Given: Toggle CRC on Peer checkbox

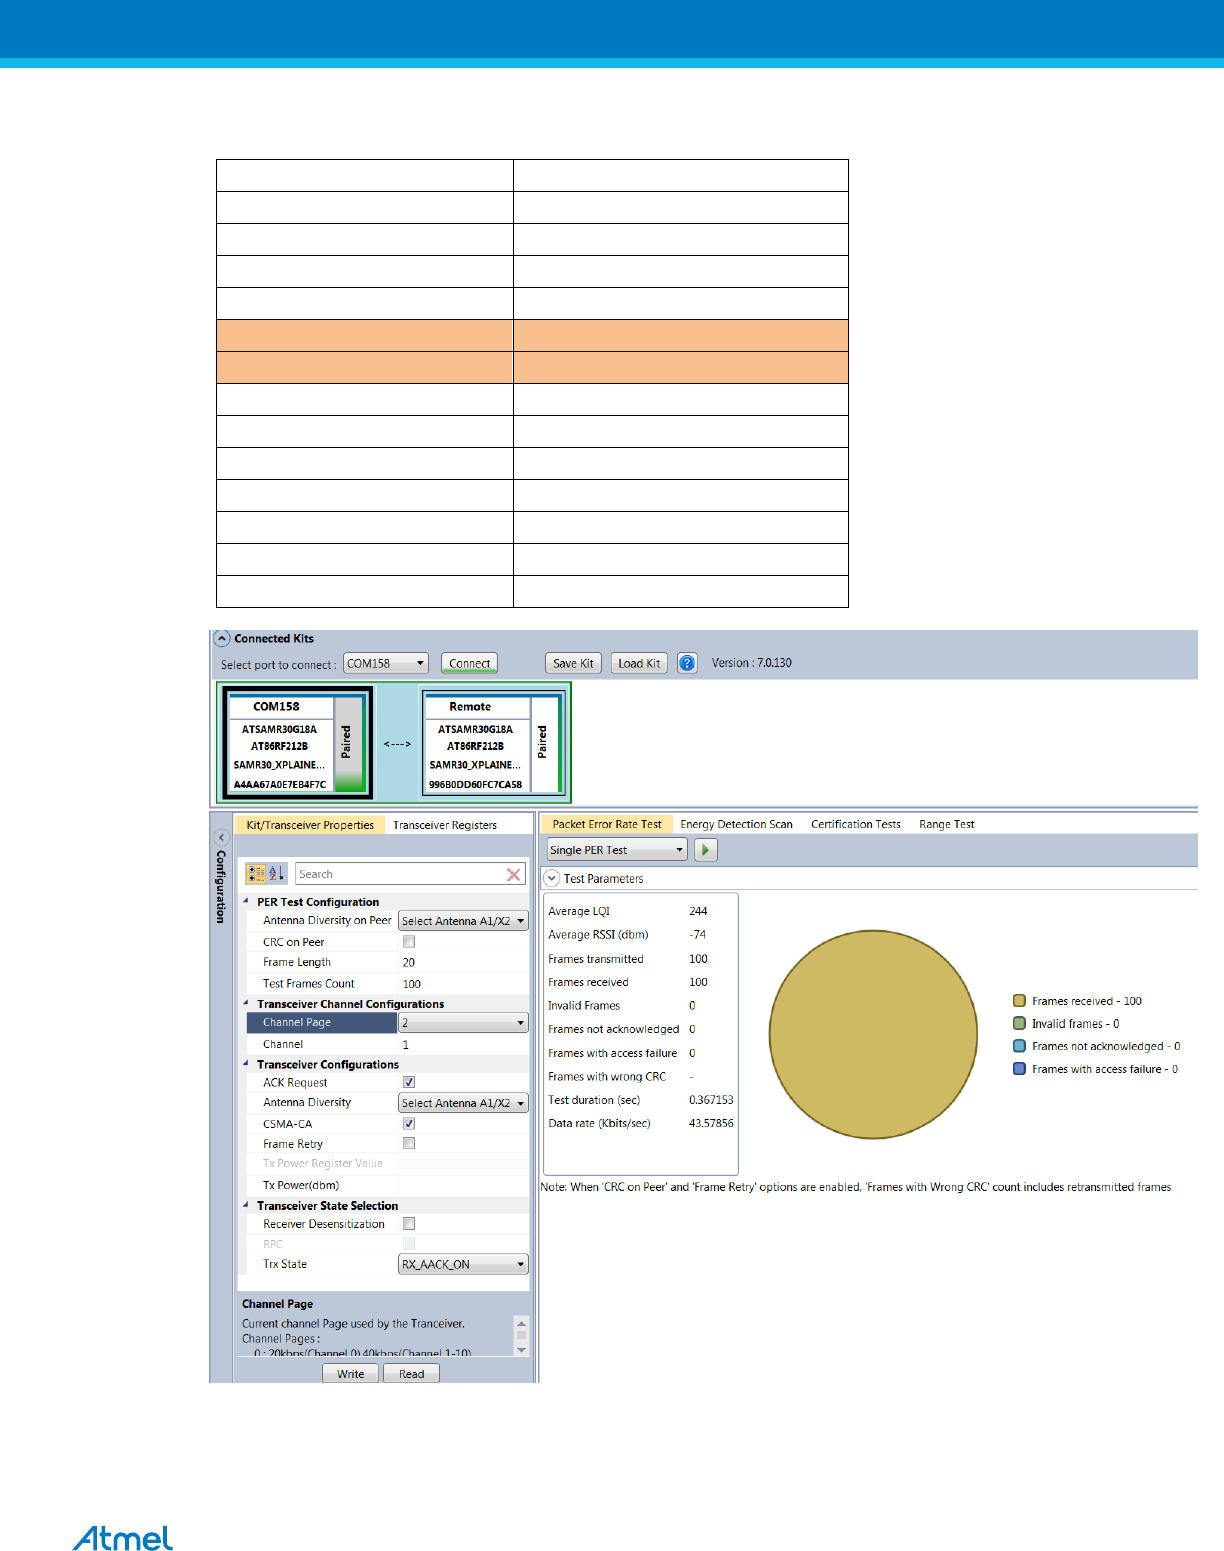Looking at the screenshot, I should point(409,942).
